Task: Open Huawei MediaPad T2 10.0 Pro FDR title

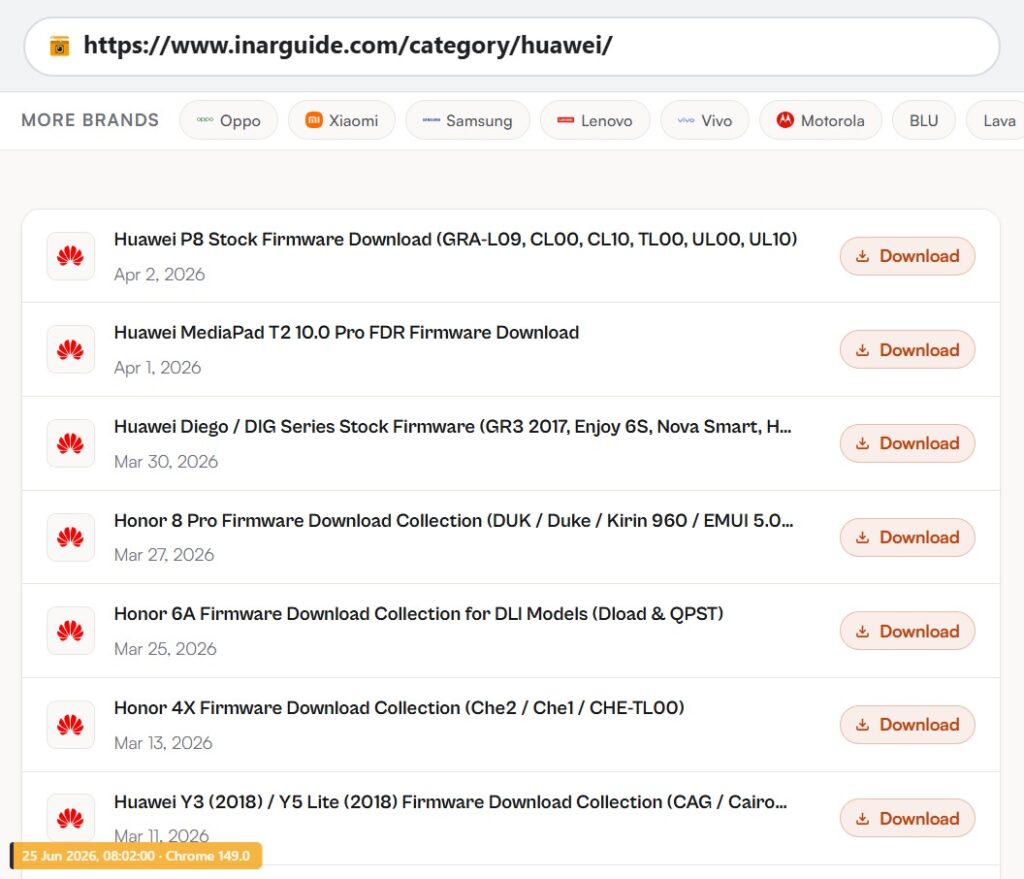Action: (346, 333)
